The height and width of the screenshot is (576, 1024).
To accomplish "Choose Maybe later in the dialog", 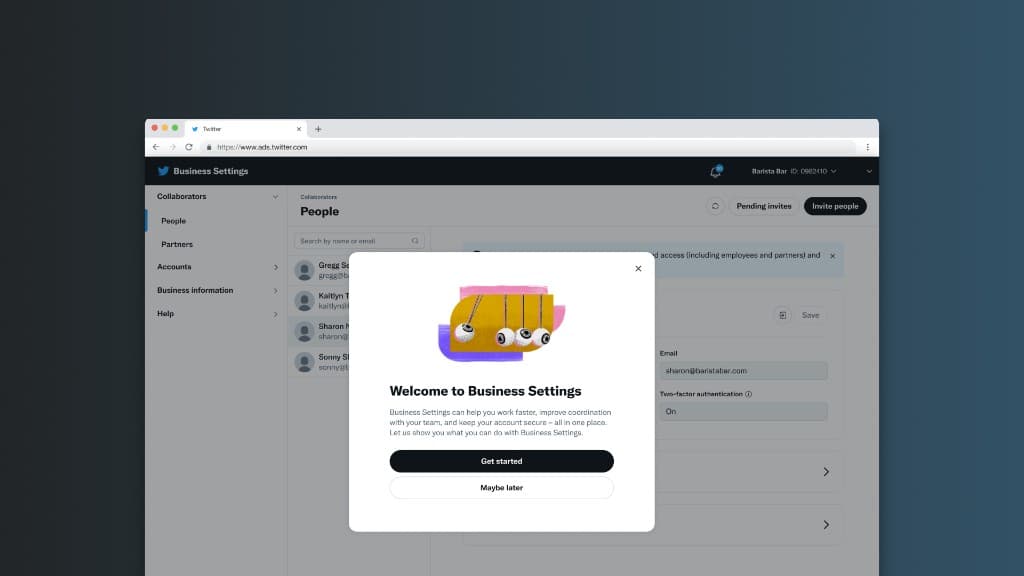I will 502,488.
